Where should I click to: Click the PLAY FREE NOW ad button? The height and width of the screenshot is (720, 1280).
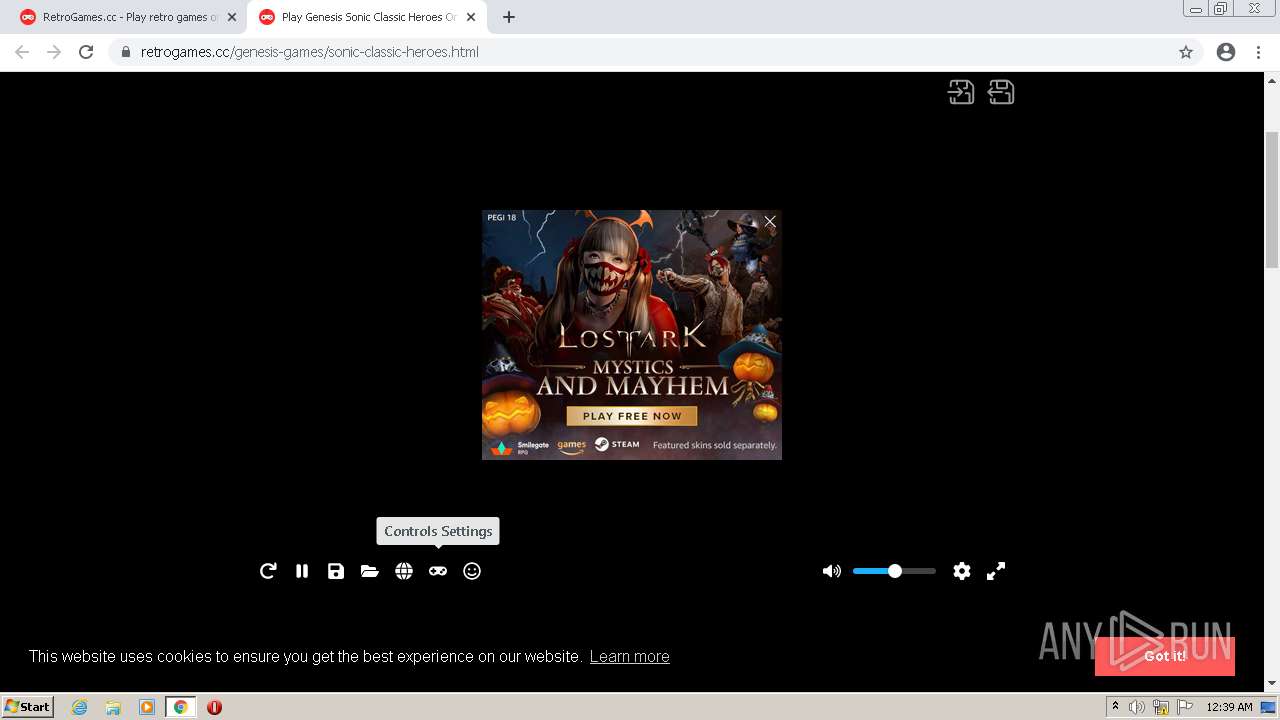(x=632, y=416)
